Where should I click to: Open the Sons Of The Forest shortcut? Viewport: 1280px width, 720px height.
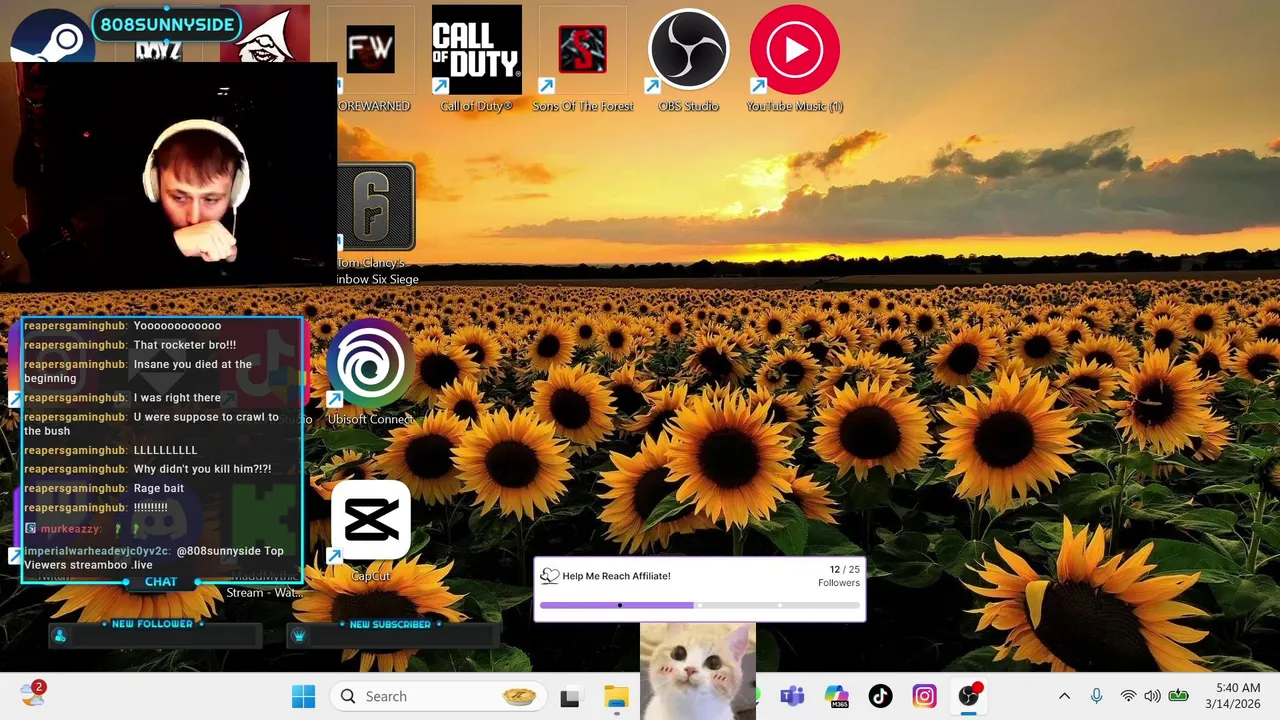583,58
